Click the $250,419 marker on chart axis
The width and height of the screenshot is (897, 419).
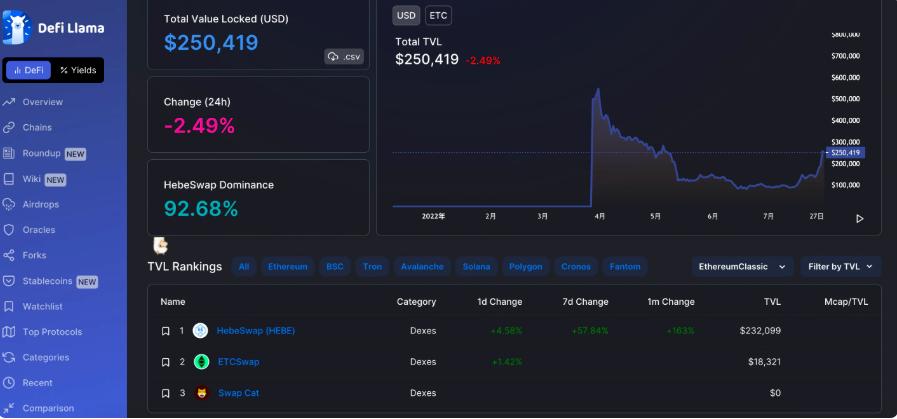click(844, 153)
